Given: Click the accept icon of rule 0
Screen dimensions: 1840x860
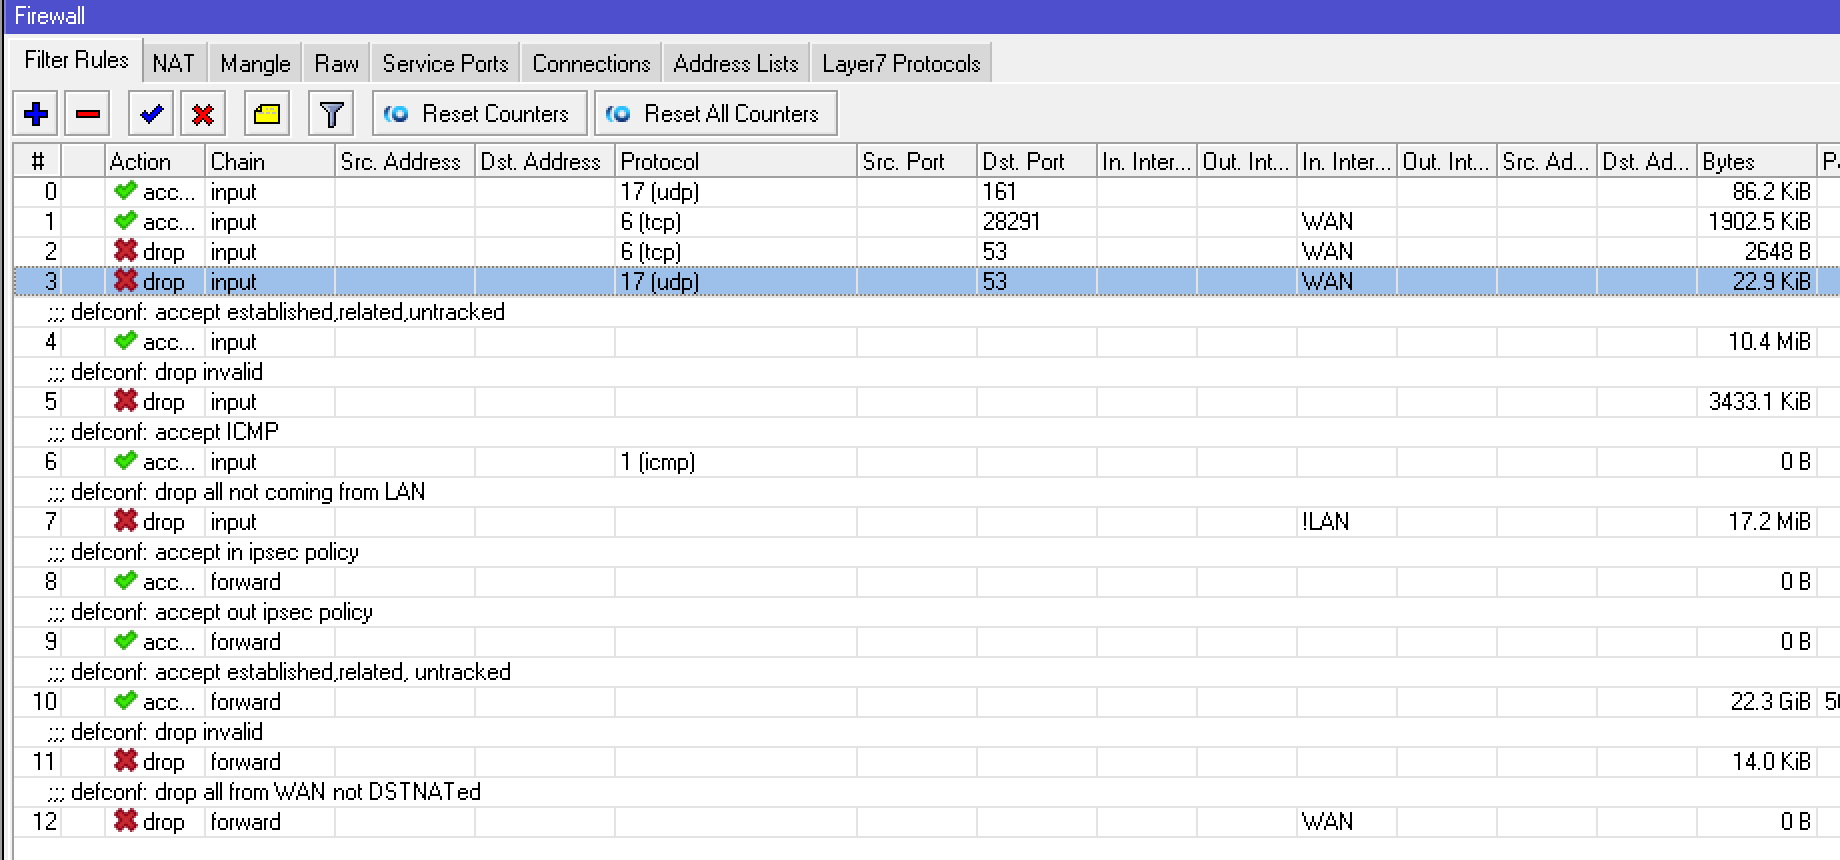Looking at the screenshot, I should tap(125, 191).
